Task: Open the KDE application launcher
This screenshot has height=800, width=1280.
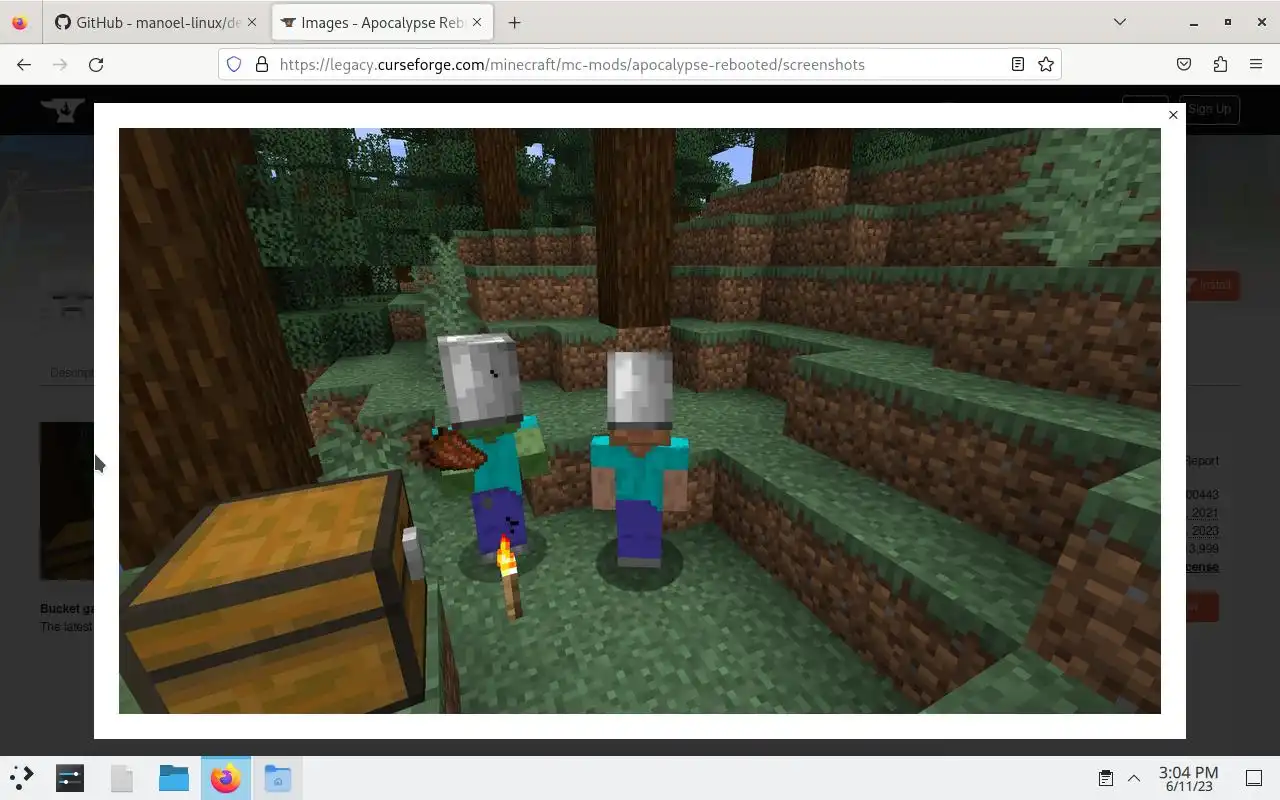Action: click(x=22, y=777)
